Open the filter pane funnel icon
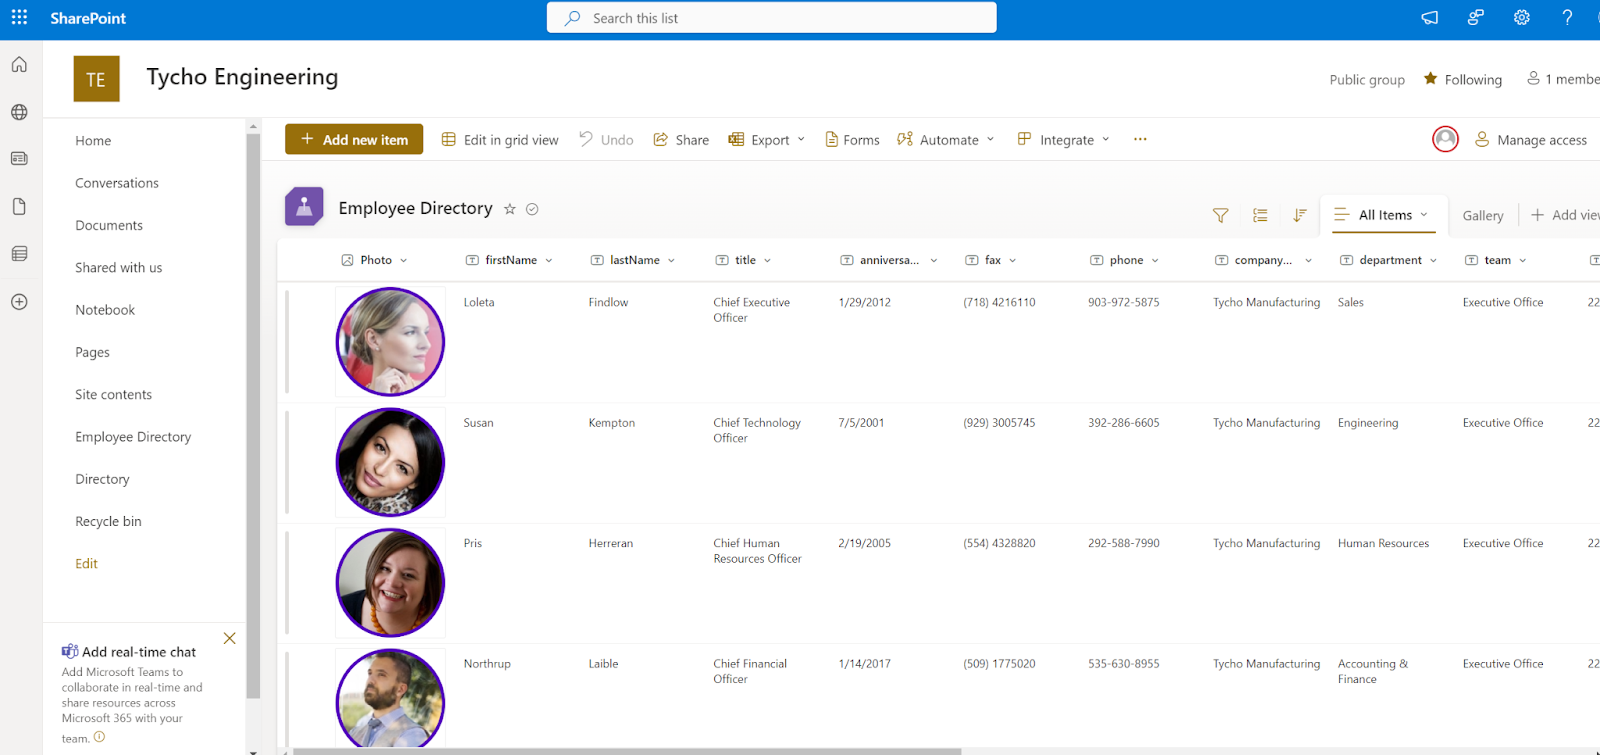Viewport: 1600px width, 755px height. pyautogui.click(x=1220, y=215)
